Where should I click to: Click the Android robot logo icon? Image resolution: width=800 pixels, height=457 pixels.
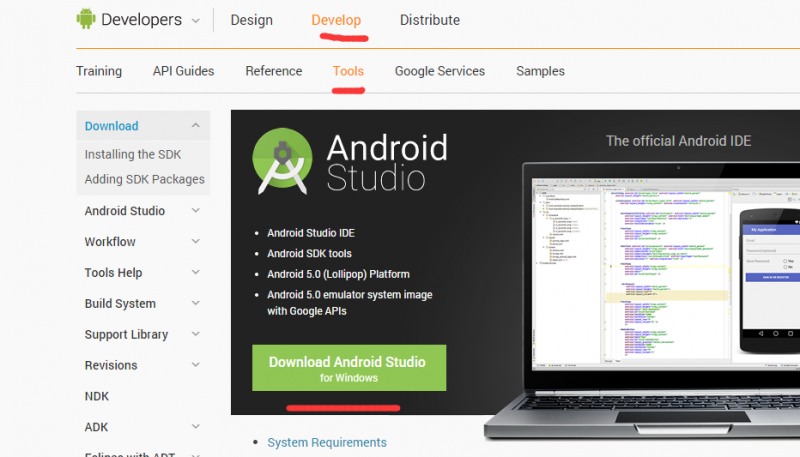pos(87,19)
